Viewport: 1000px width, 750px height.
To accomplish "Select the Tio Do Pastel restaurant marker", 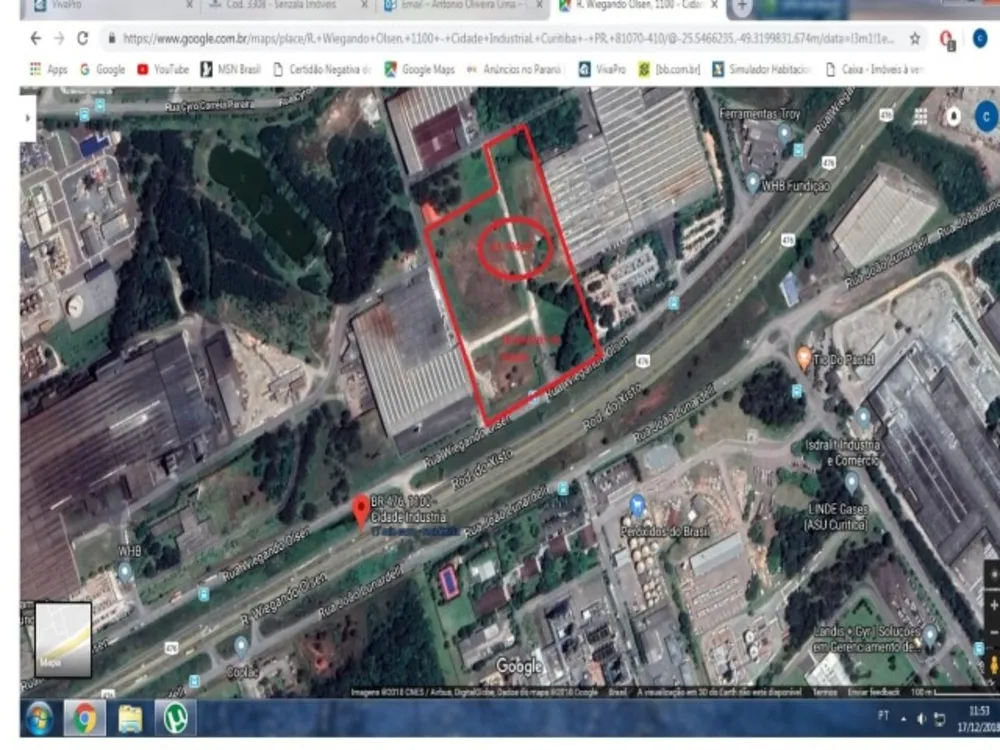I will tap(804, 358).
